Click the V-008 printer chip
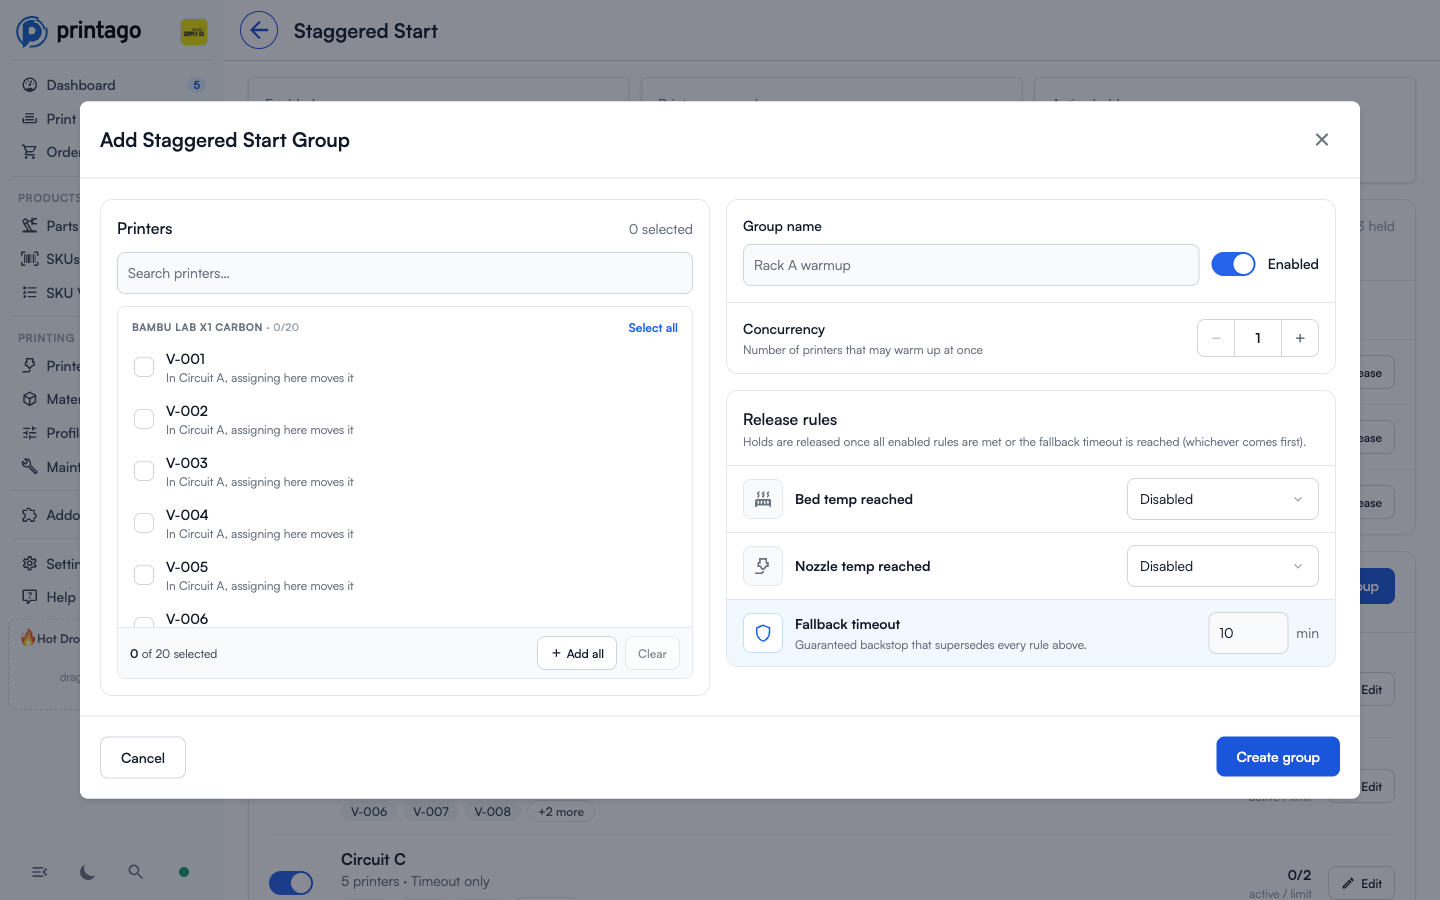The image size is (1440, 900). (492, 812)
